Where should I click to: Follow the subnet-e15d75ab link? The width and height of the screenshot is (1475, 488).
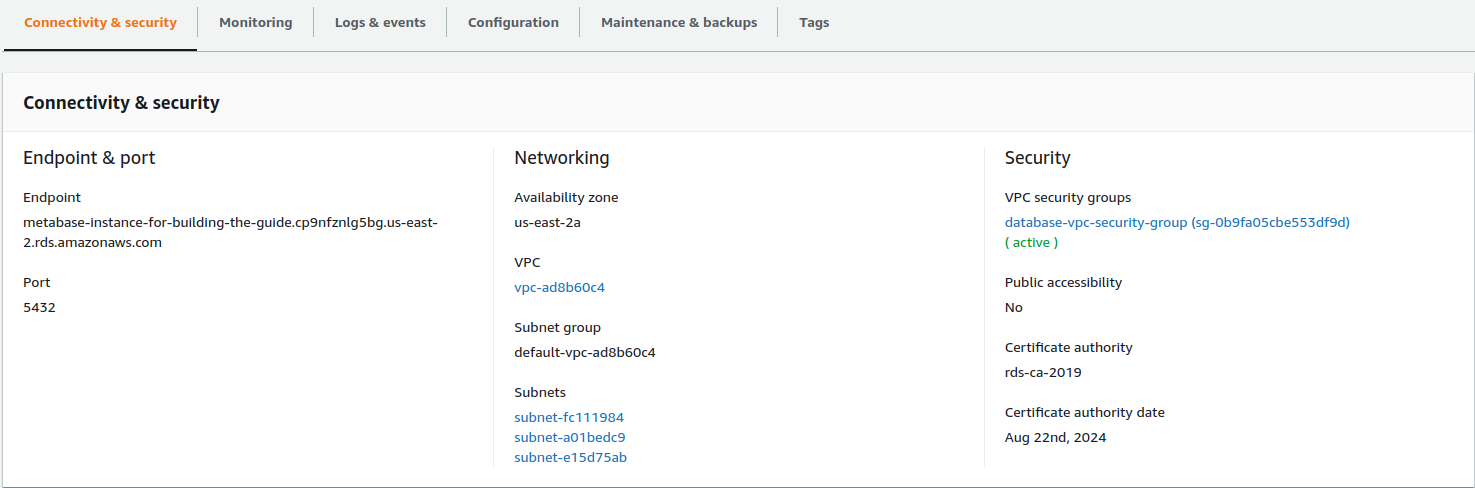click(570, 457)
